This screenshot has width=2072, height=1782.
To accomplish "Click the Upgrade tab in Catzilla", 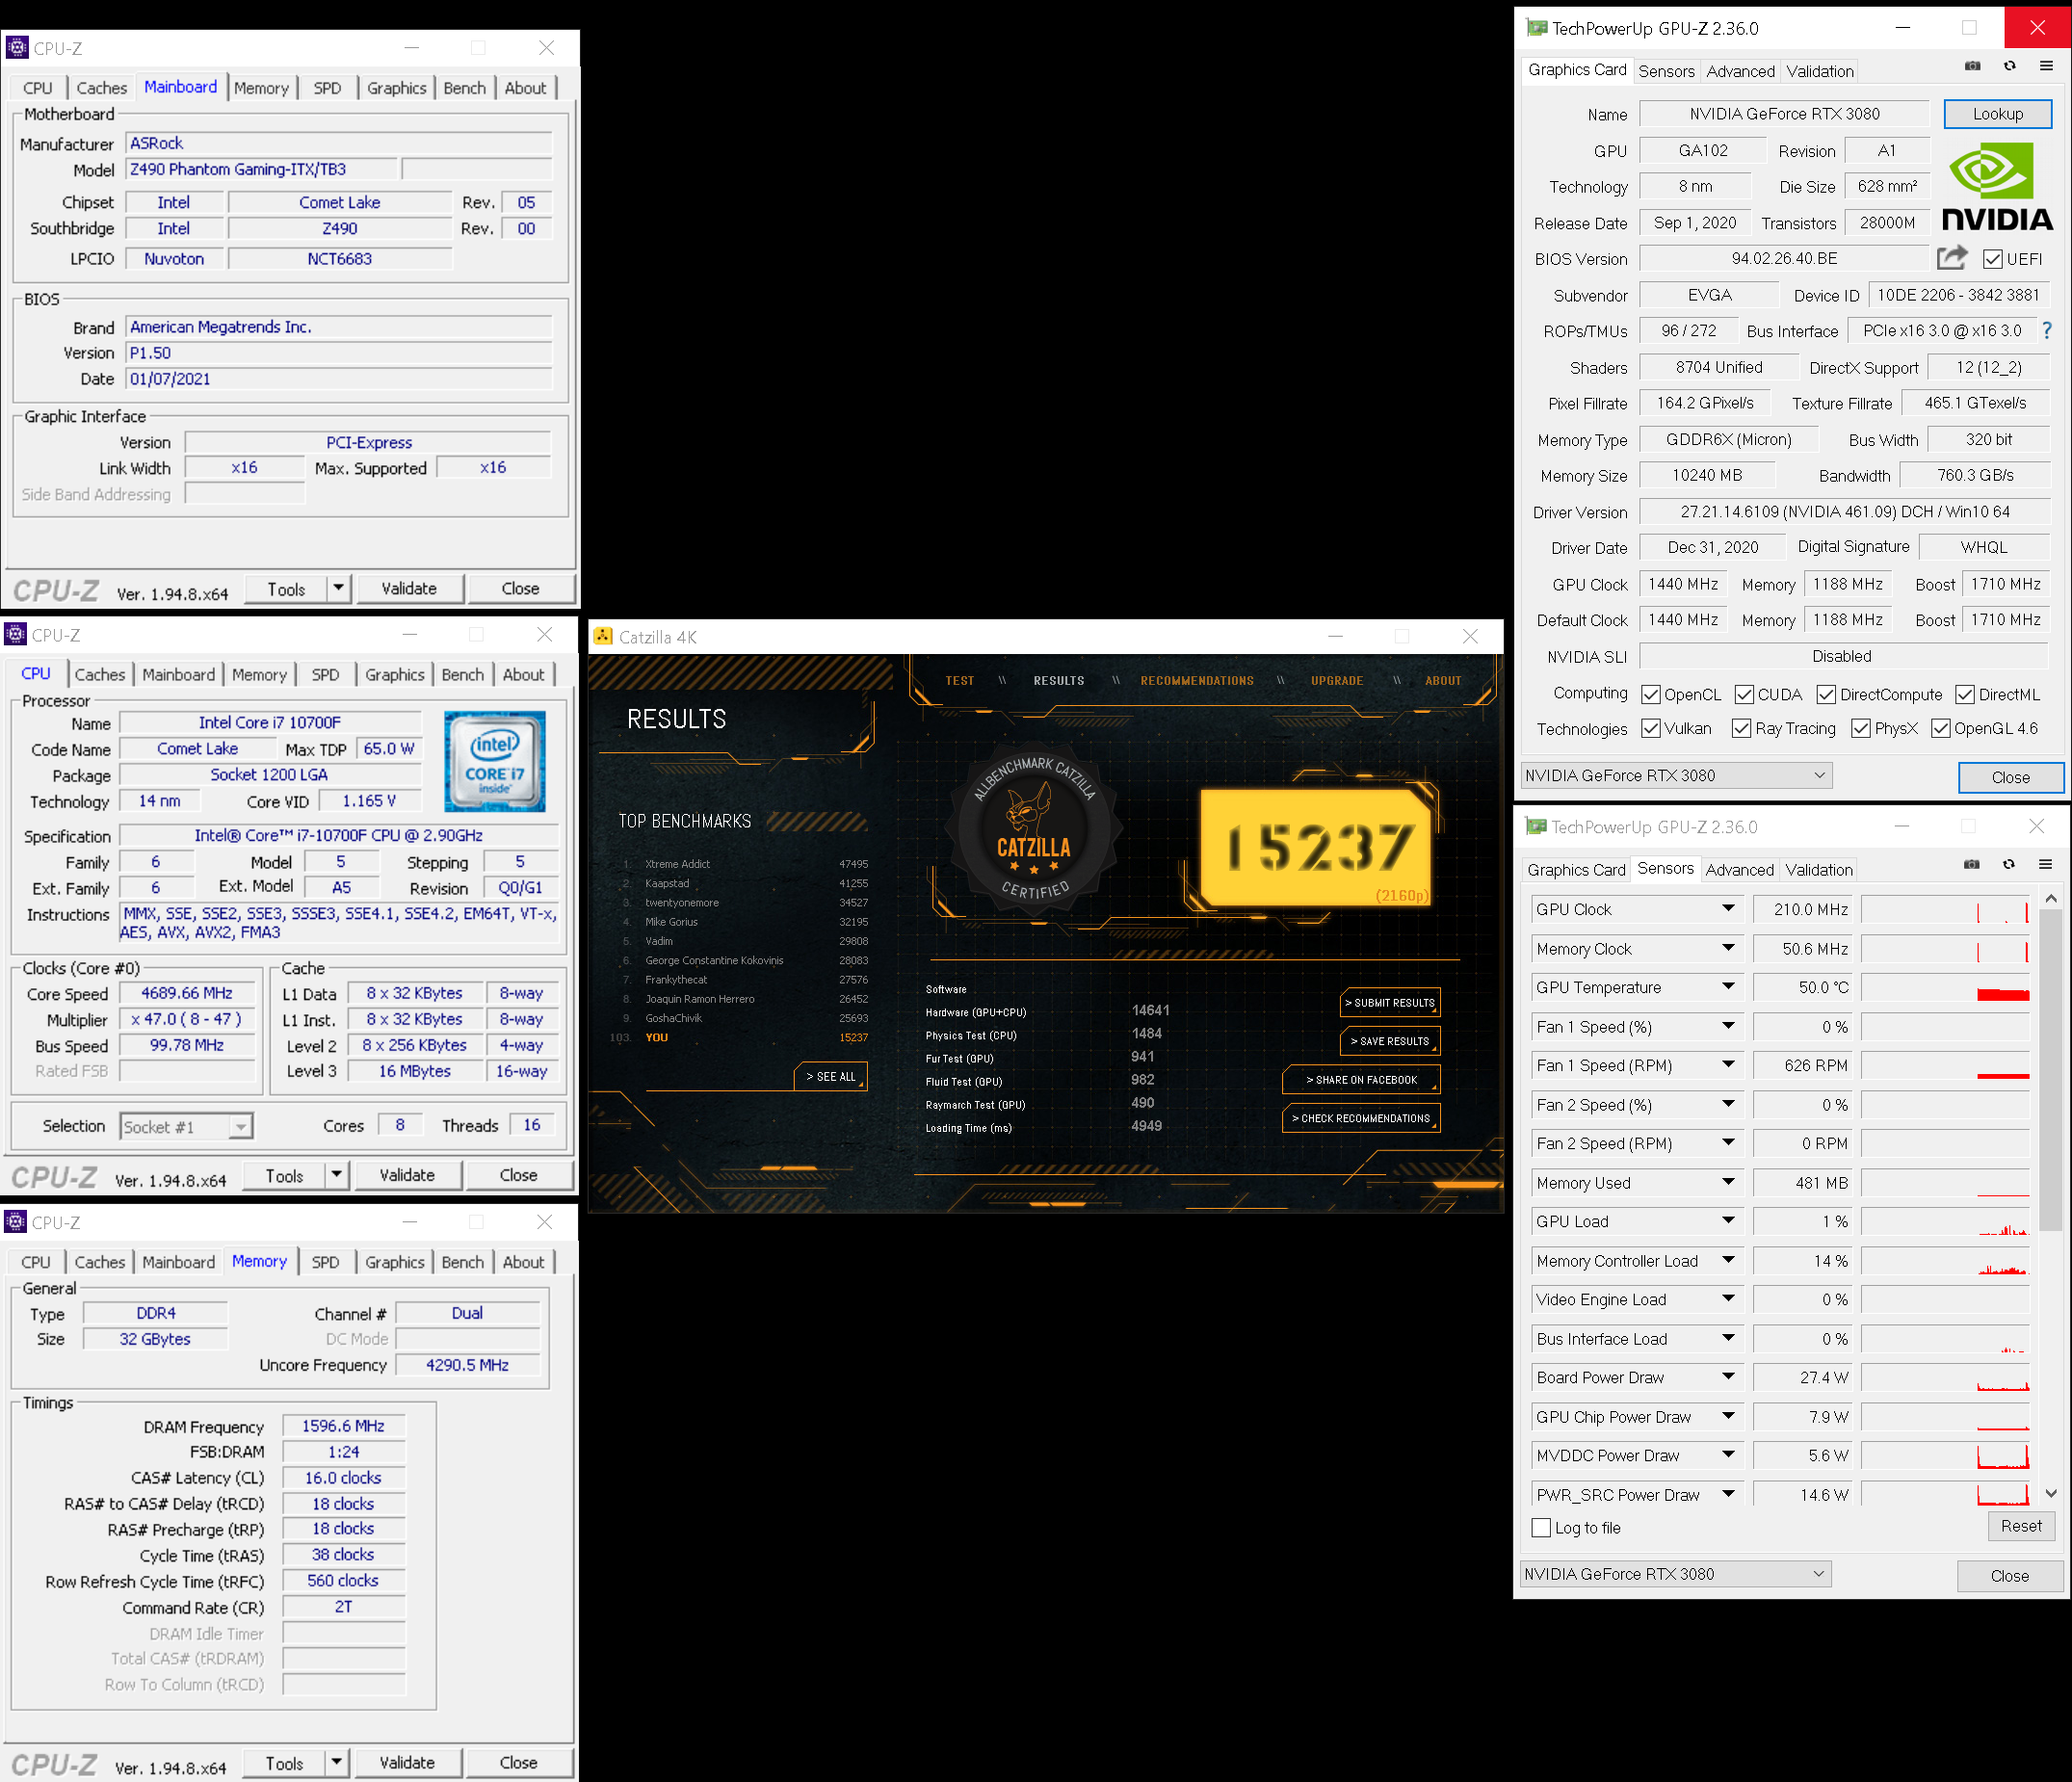I will point(1337,680).
